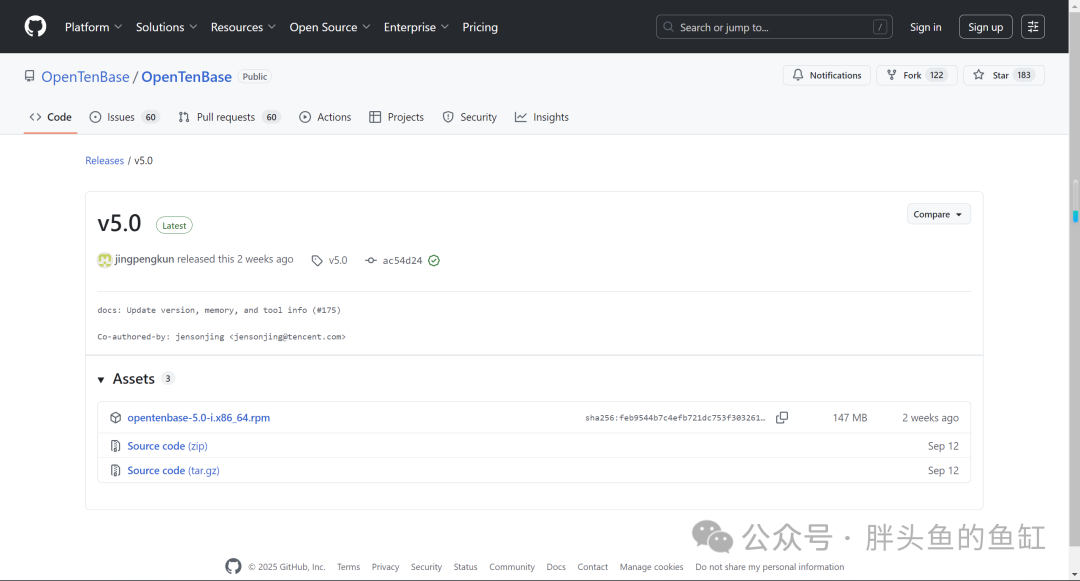Screen dimensions: 1080x581
Task: Star the OpenTenBase repository
Action: 1004,75
